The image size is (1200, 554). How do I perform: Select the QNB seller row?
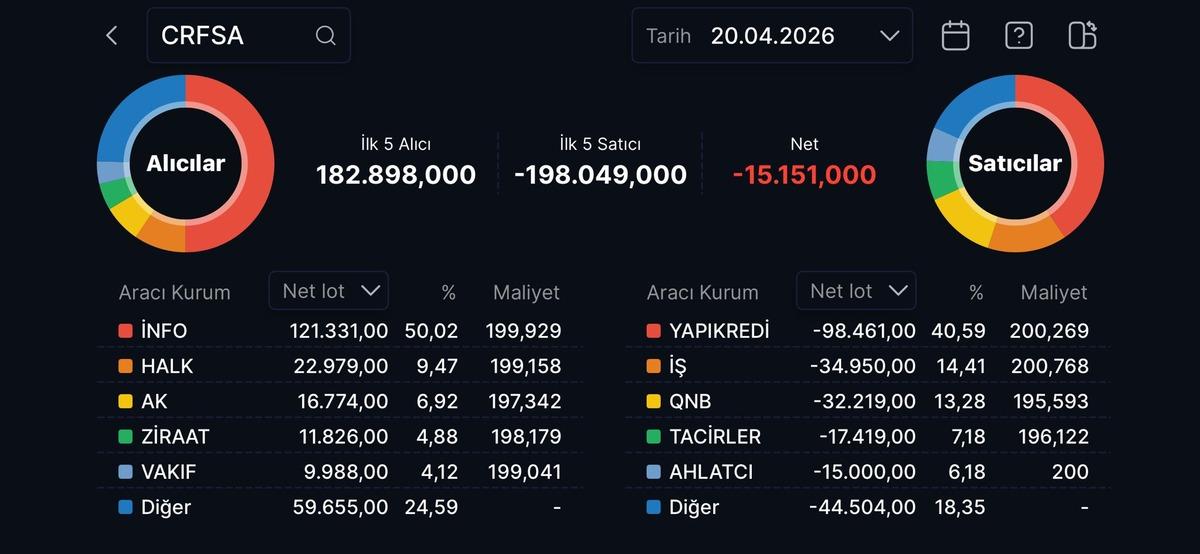(x=867, y=402)
